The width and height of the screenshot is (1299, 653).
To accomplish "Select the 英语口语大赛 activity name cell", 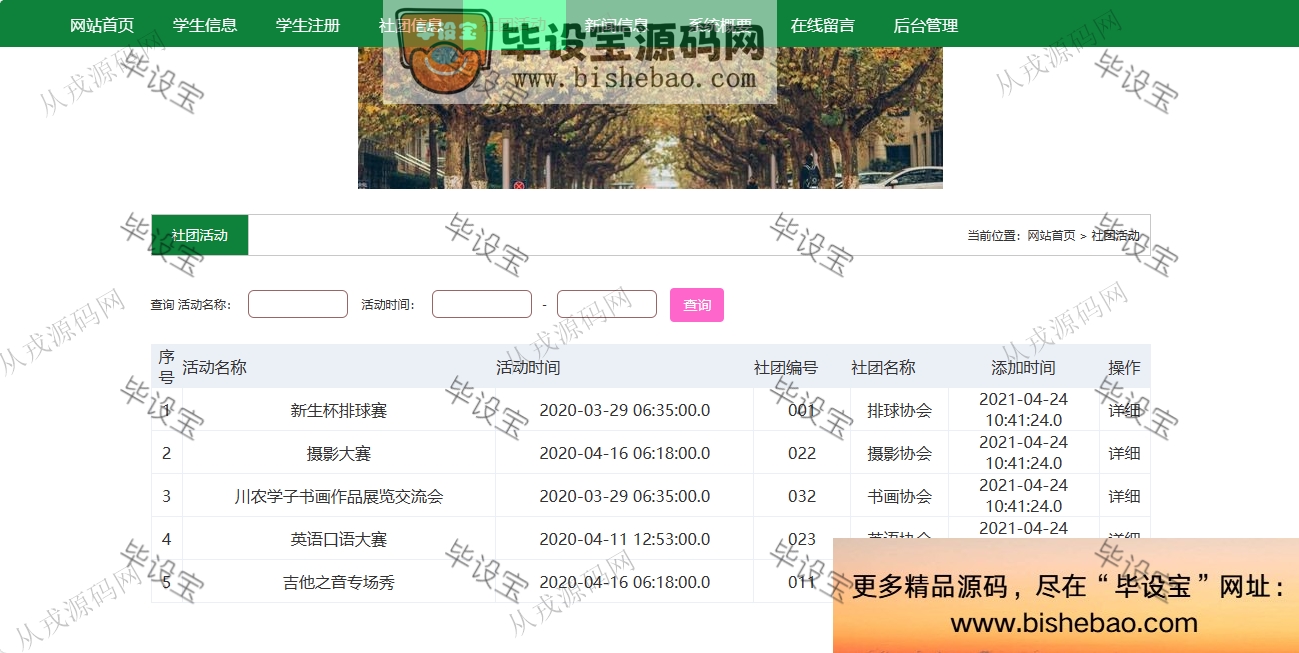I will click(339, 539).
